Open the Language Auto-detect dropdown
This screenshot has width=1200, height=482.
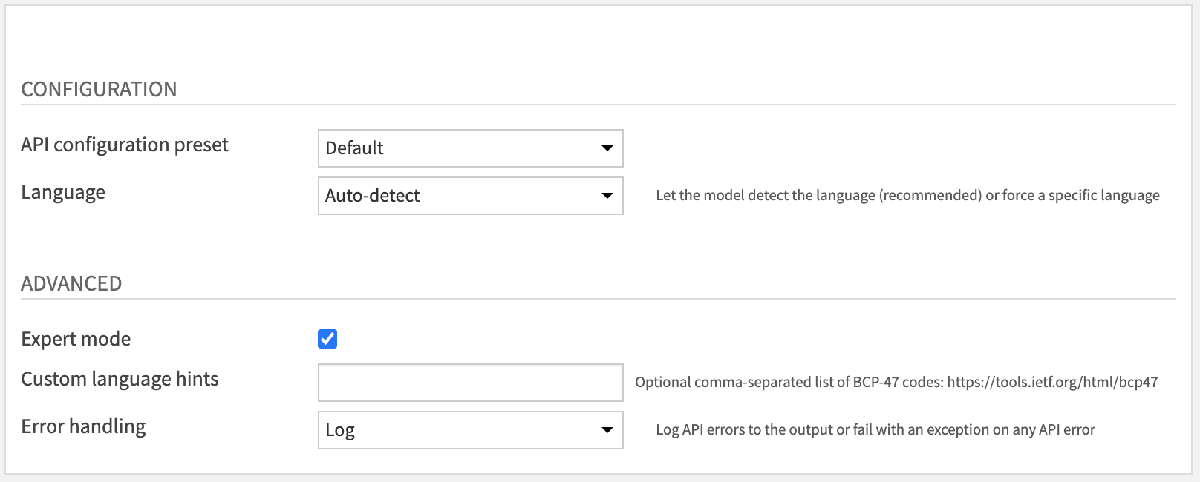470,196
